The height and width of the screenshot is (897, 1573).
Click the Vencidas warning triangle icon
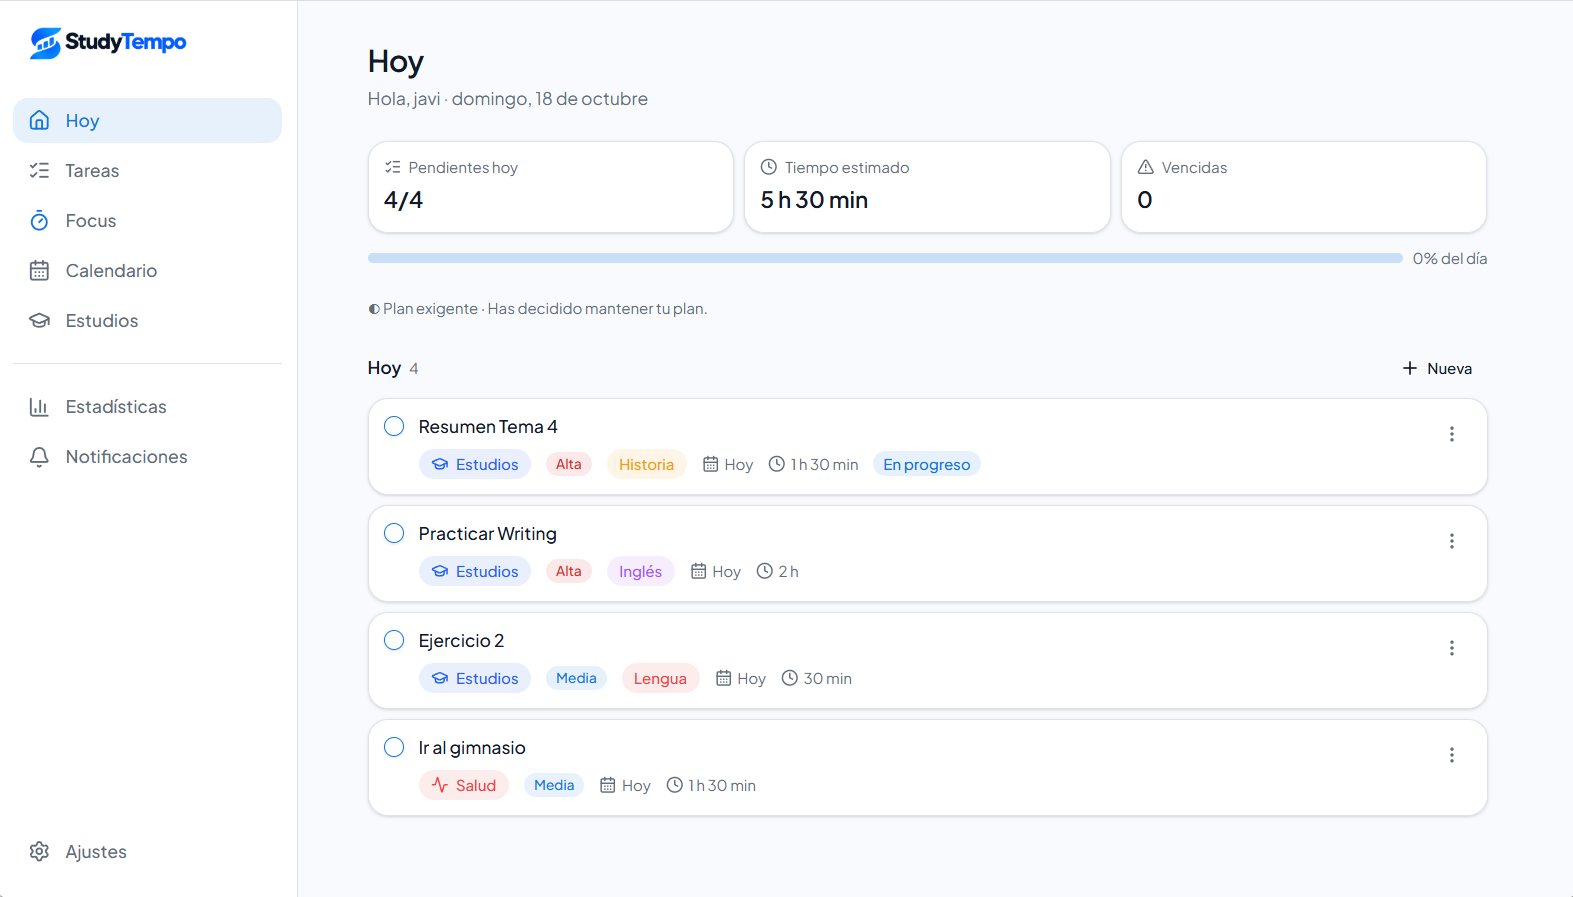tap(1146, 167)
